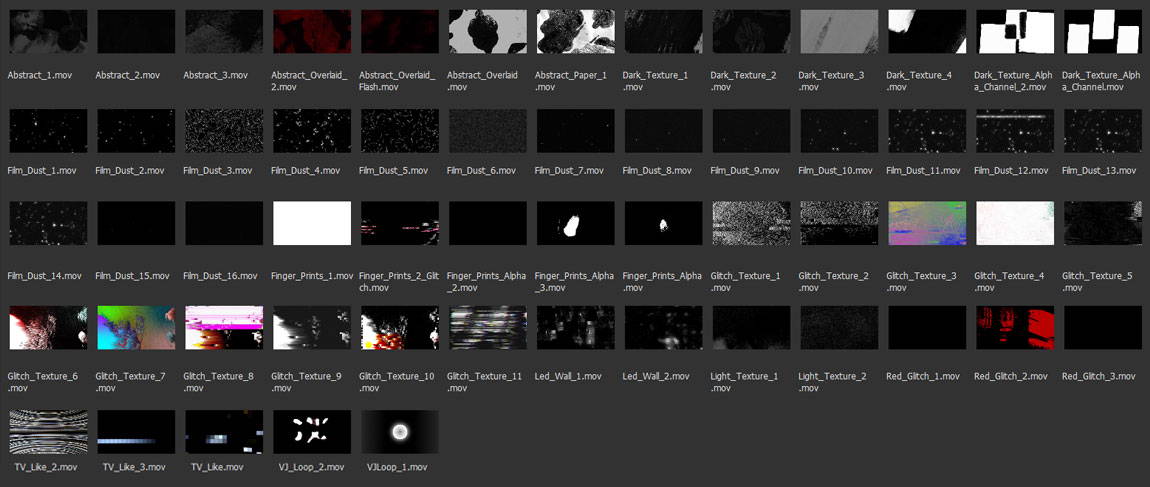The width and height of the screenshot is (1150, 487).
Task: Select the Finger_Prints_Alpha_3.mov thumbnail
Action: point(576,223)
